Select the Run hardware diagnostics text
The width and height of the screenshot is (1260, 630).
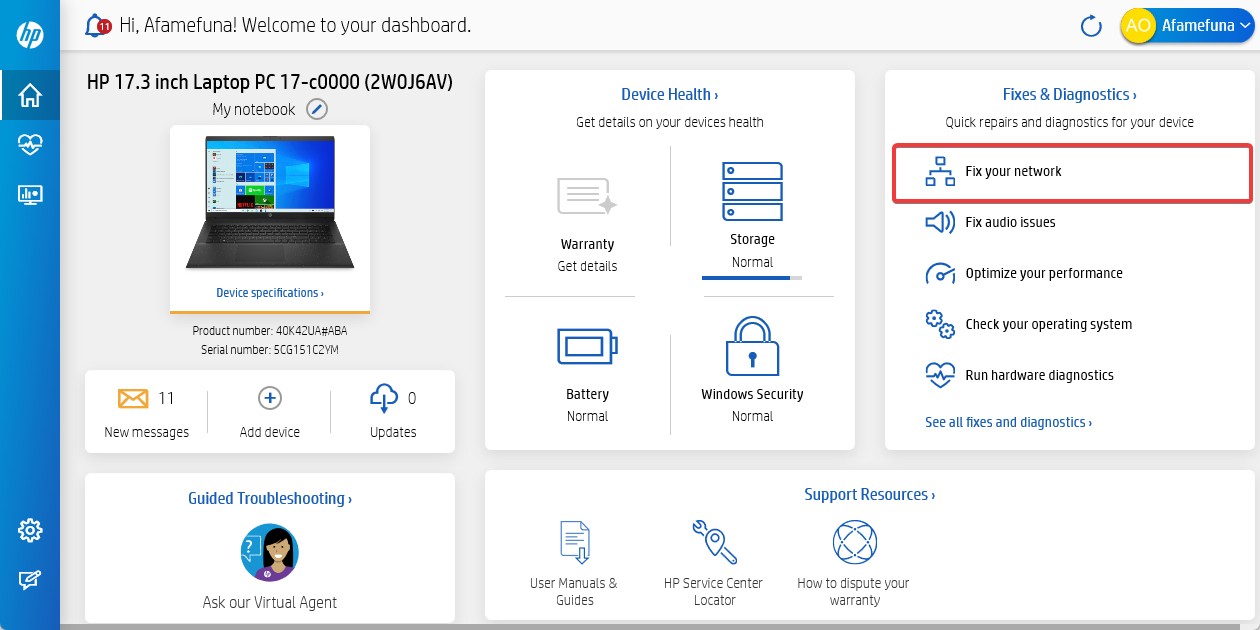1039,375
